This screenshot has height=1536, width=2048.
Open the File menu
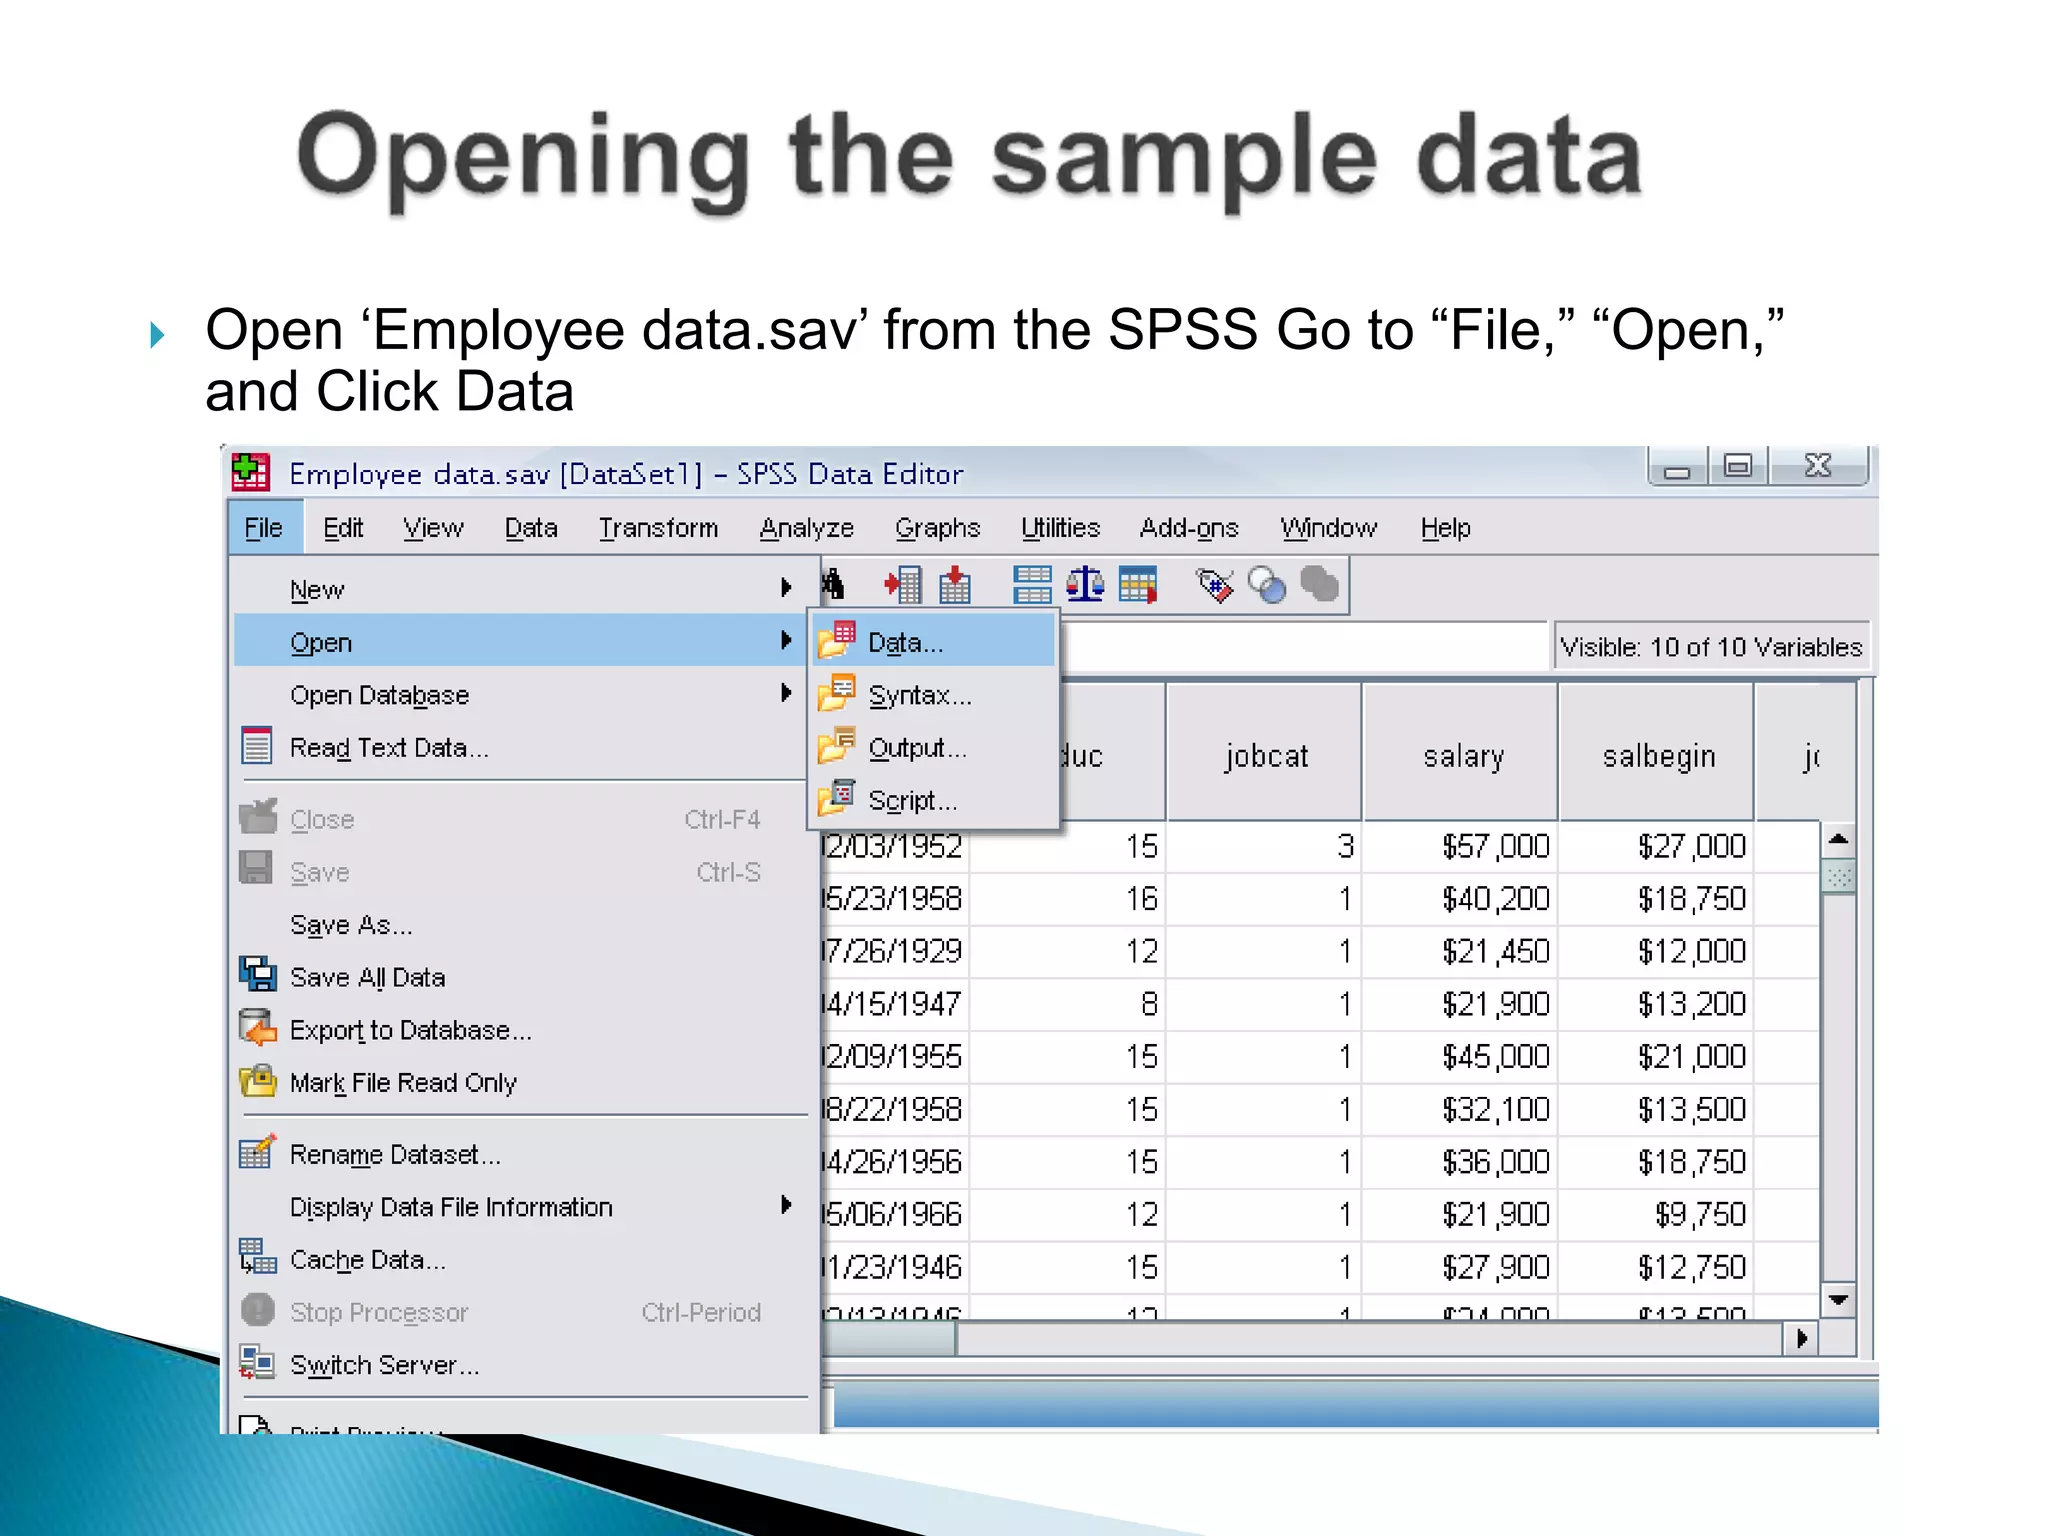click(x=264, y=528)
